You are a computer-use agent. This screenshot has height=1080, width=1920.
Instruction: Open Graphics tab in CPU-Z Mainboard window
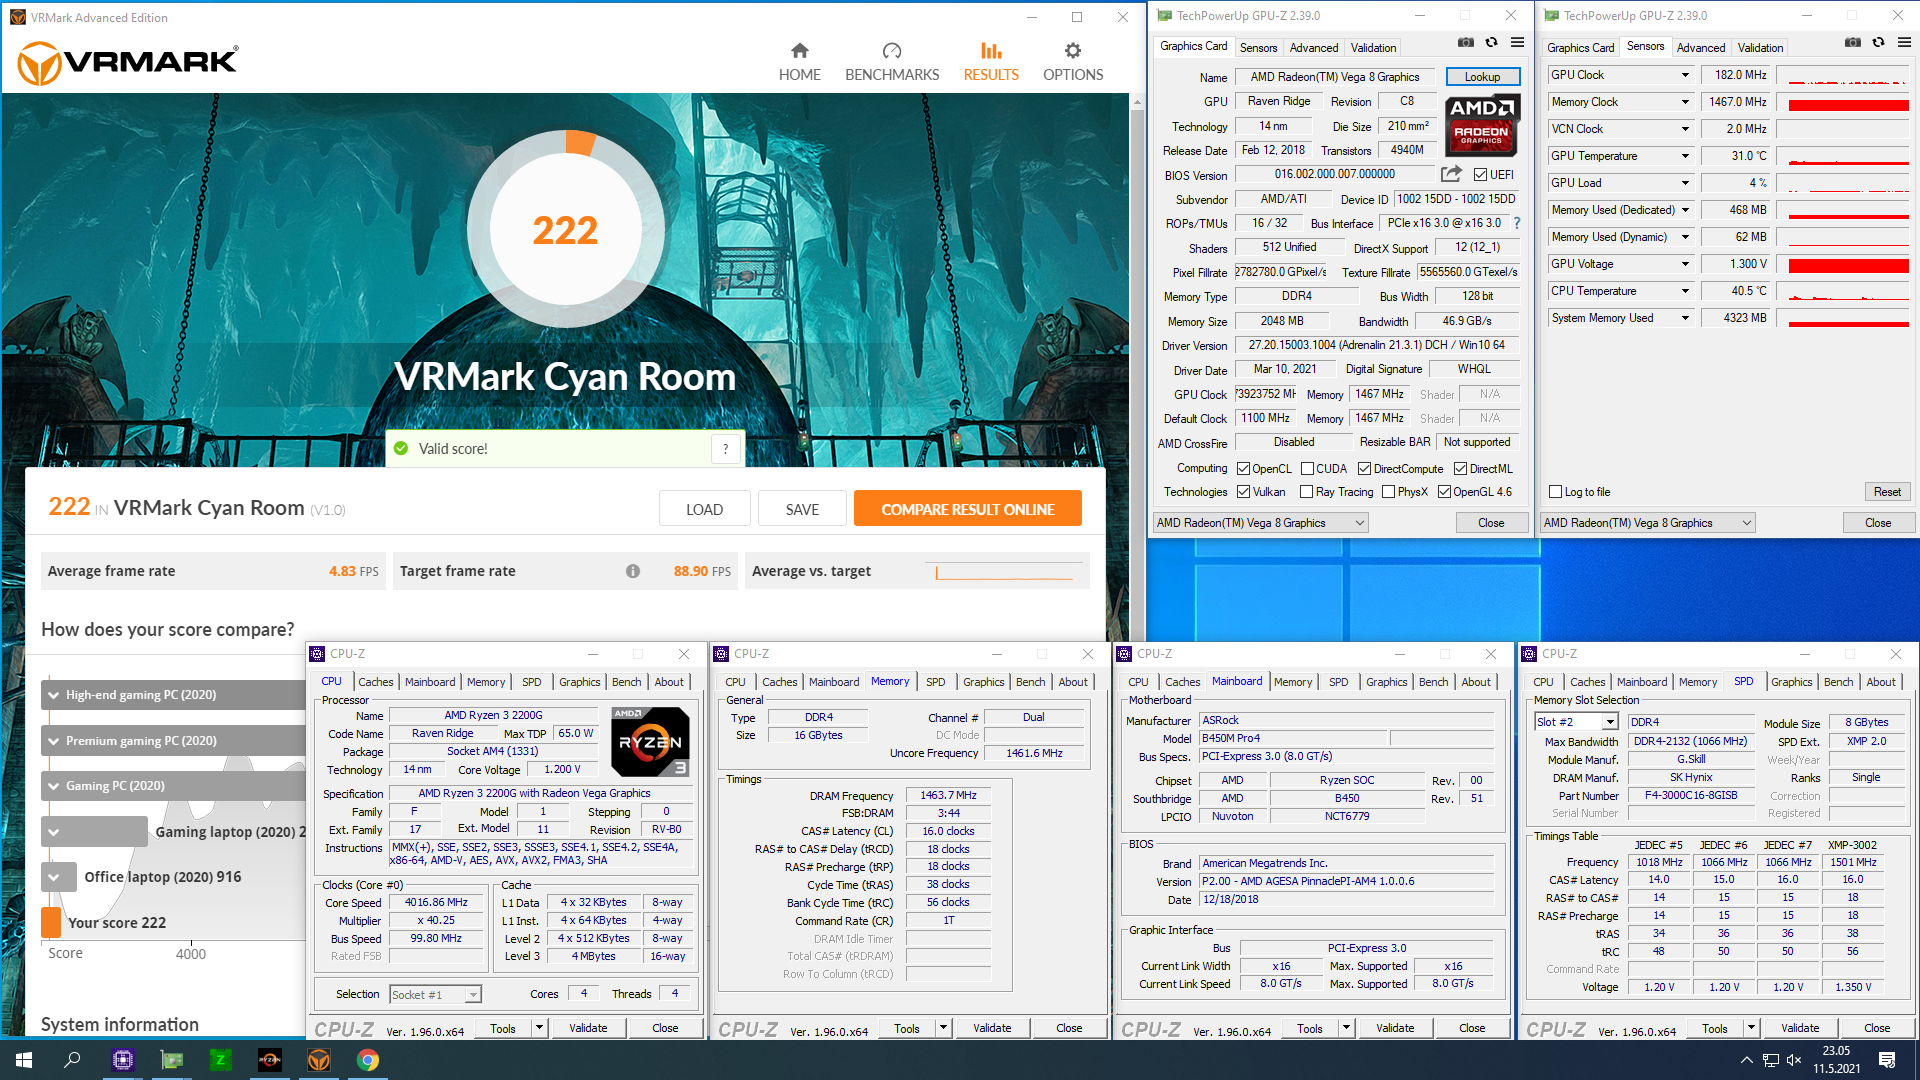click(1386, 682)
